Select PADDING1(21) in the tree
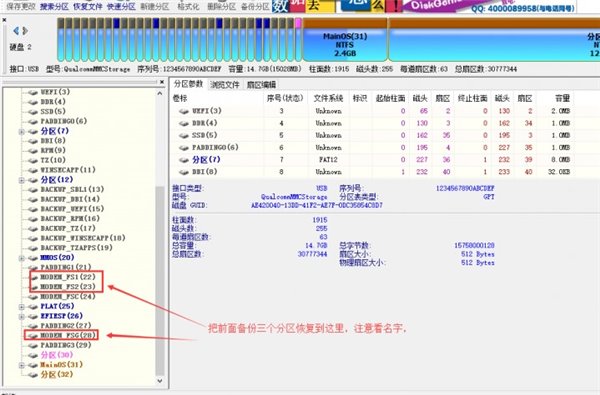Screen dimensions: 600x395 [x=65, y=268]
